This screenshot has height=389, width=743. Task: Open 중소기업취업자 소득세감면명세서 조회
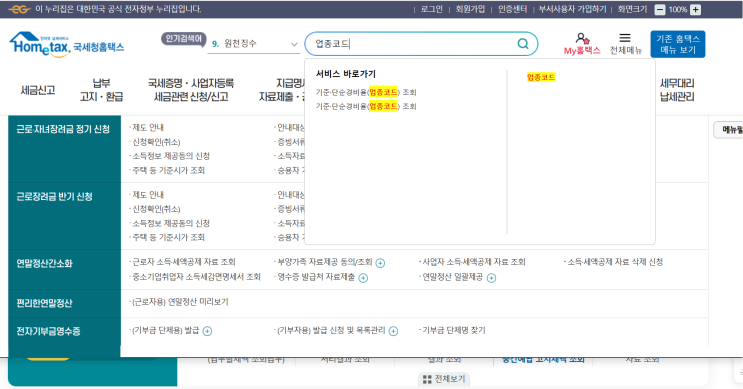pos(196,277)
